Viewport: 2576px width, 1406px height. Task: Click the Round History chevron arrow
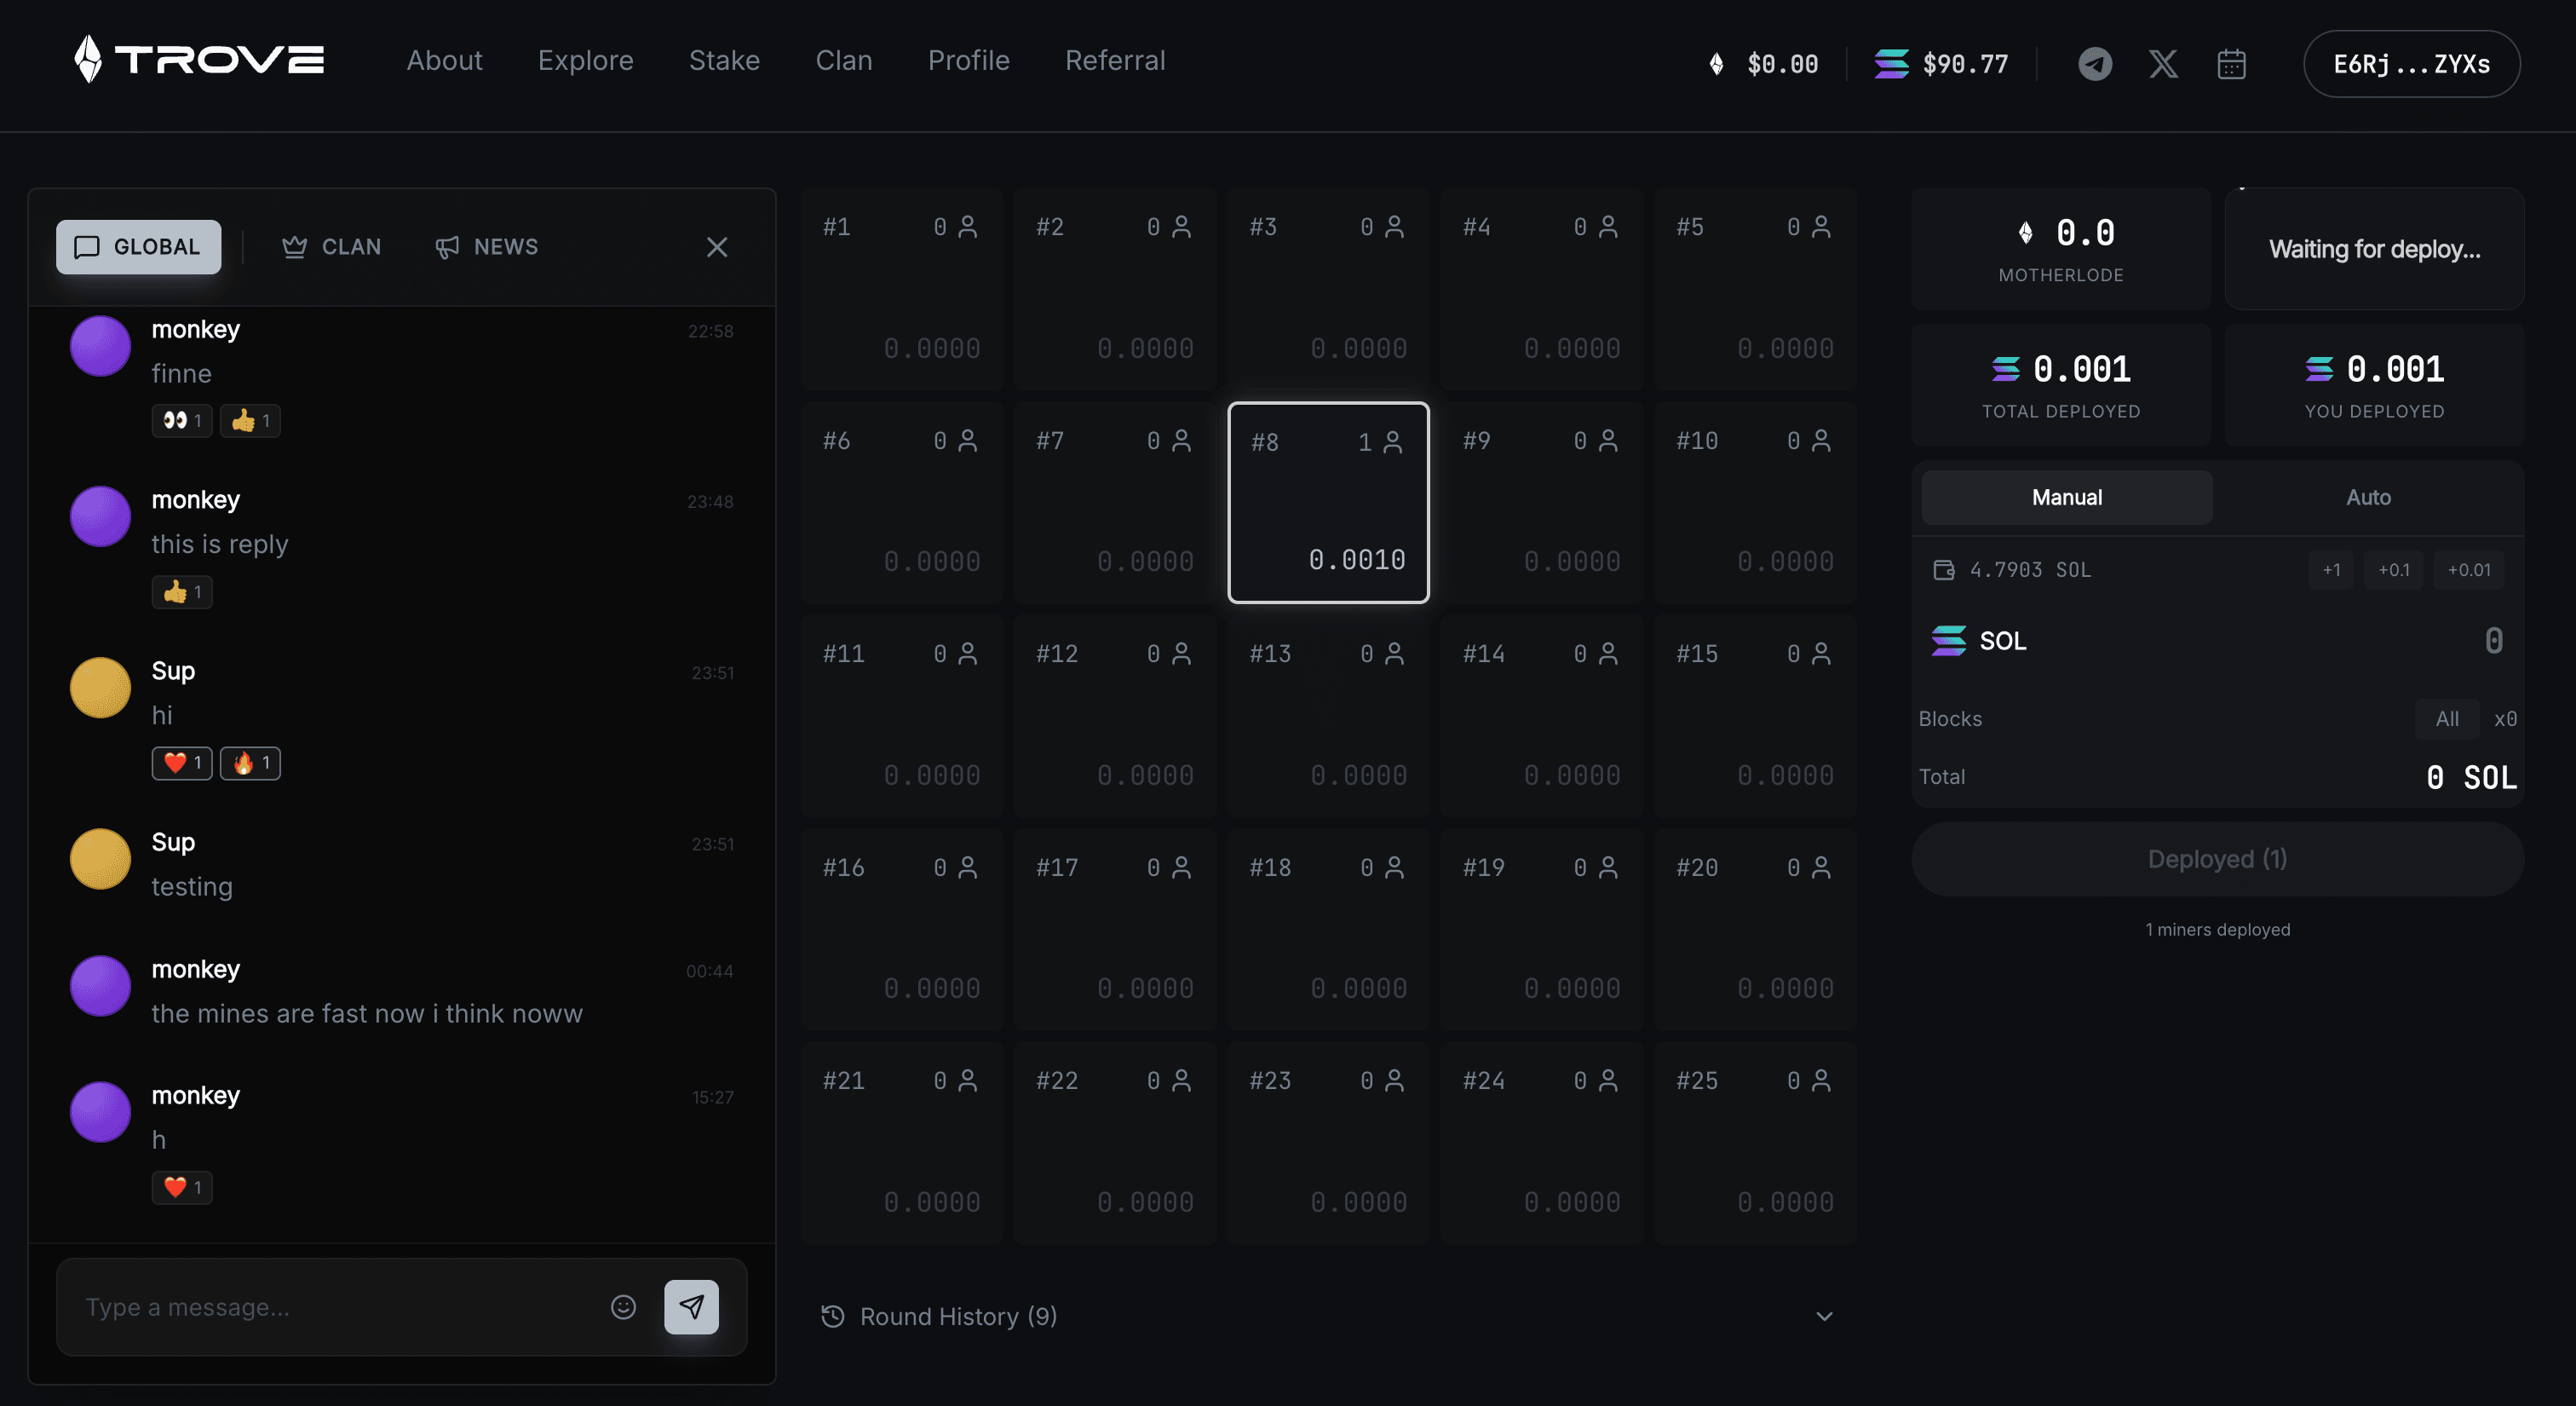[x=1824, y=1317]
